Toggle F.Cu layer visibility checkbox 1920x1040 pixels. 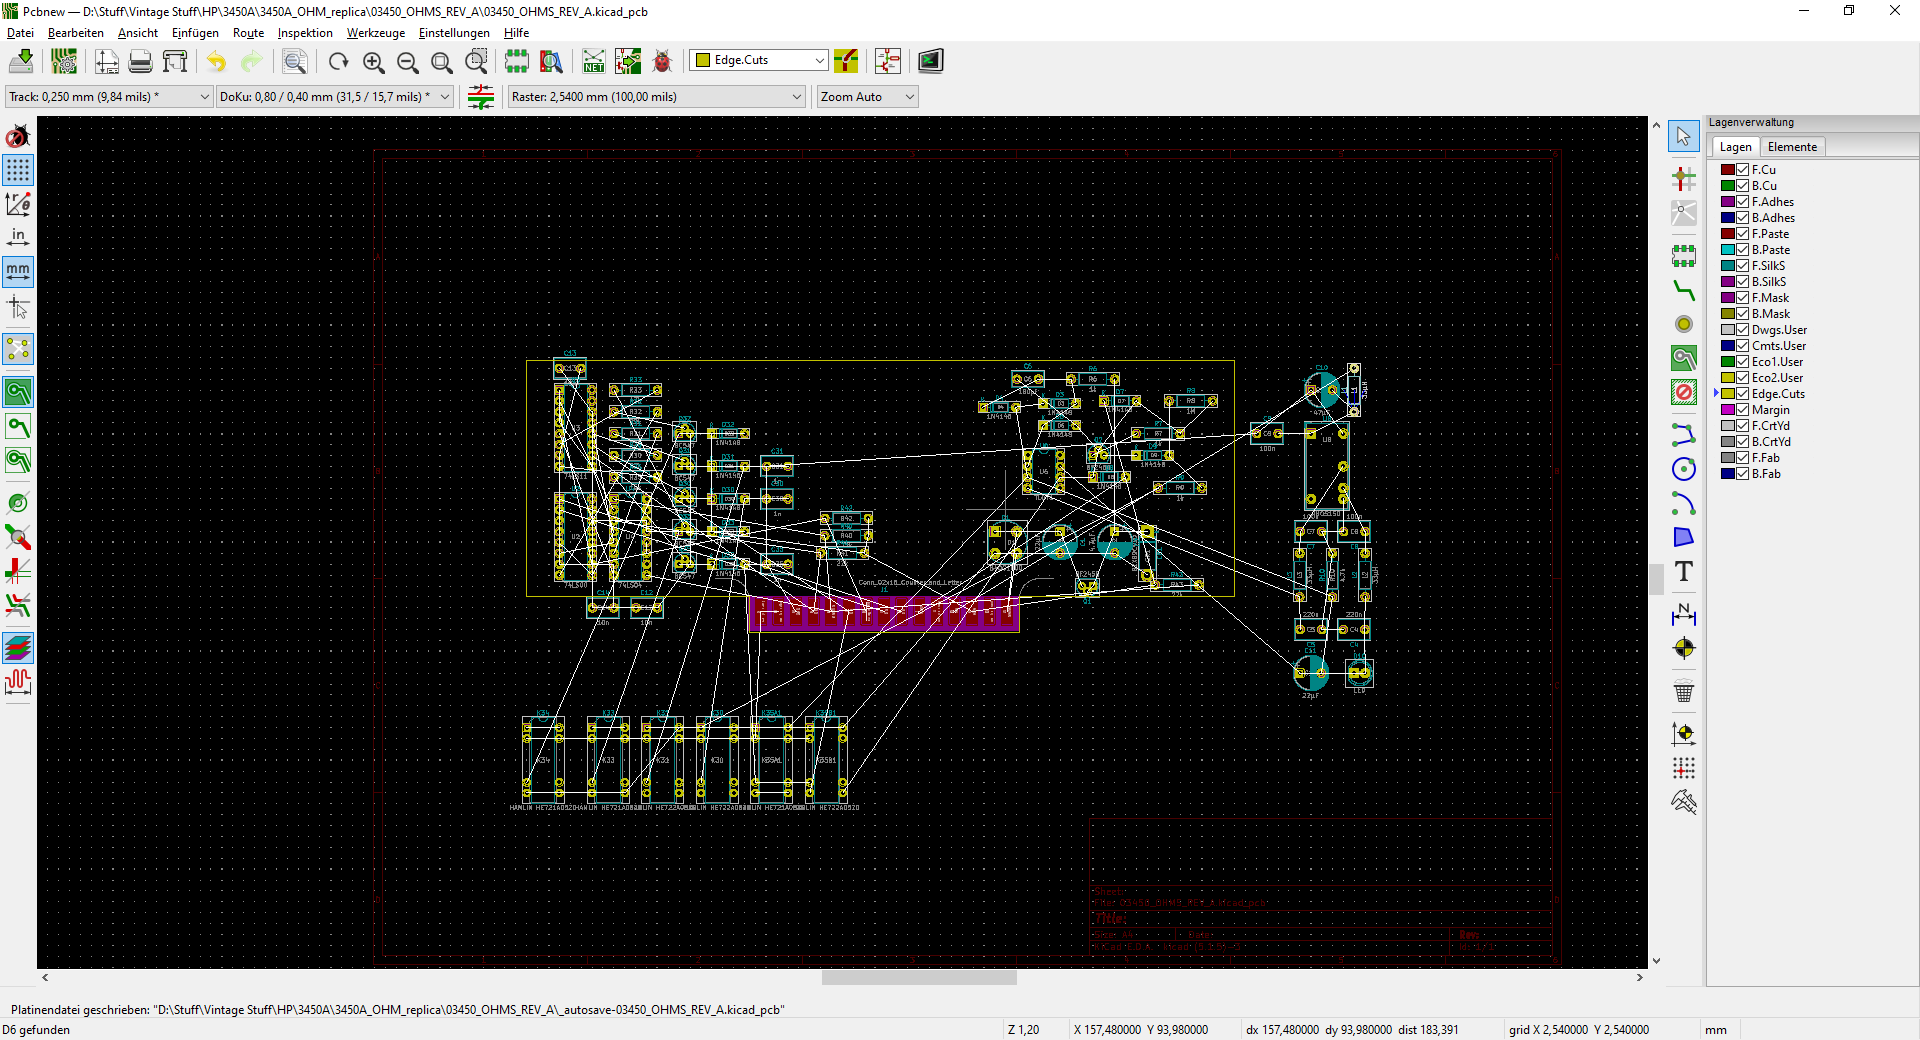(x=1742, y=170)
